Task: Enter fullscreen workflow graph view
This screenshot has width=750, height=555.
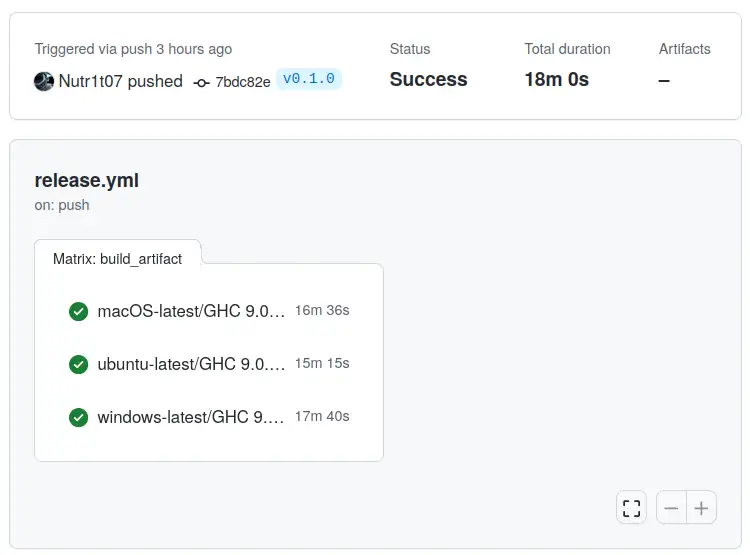Action: [x=631, y=508]
